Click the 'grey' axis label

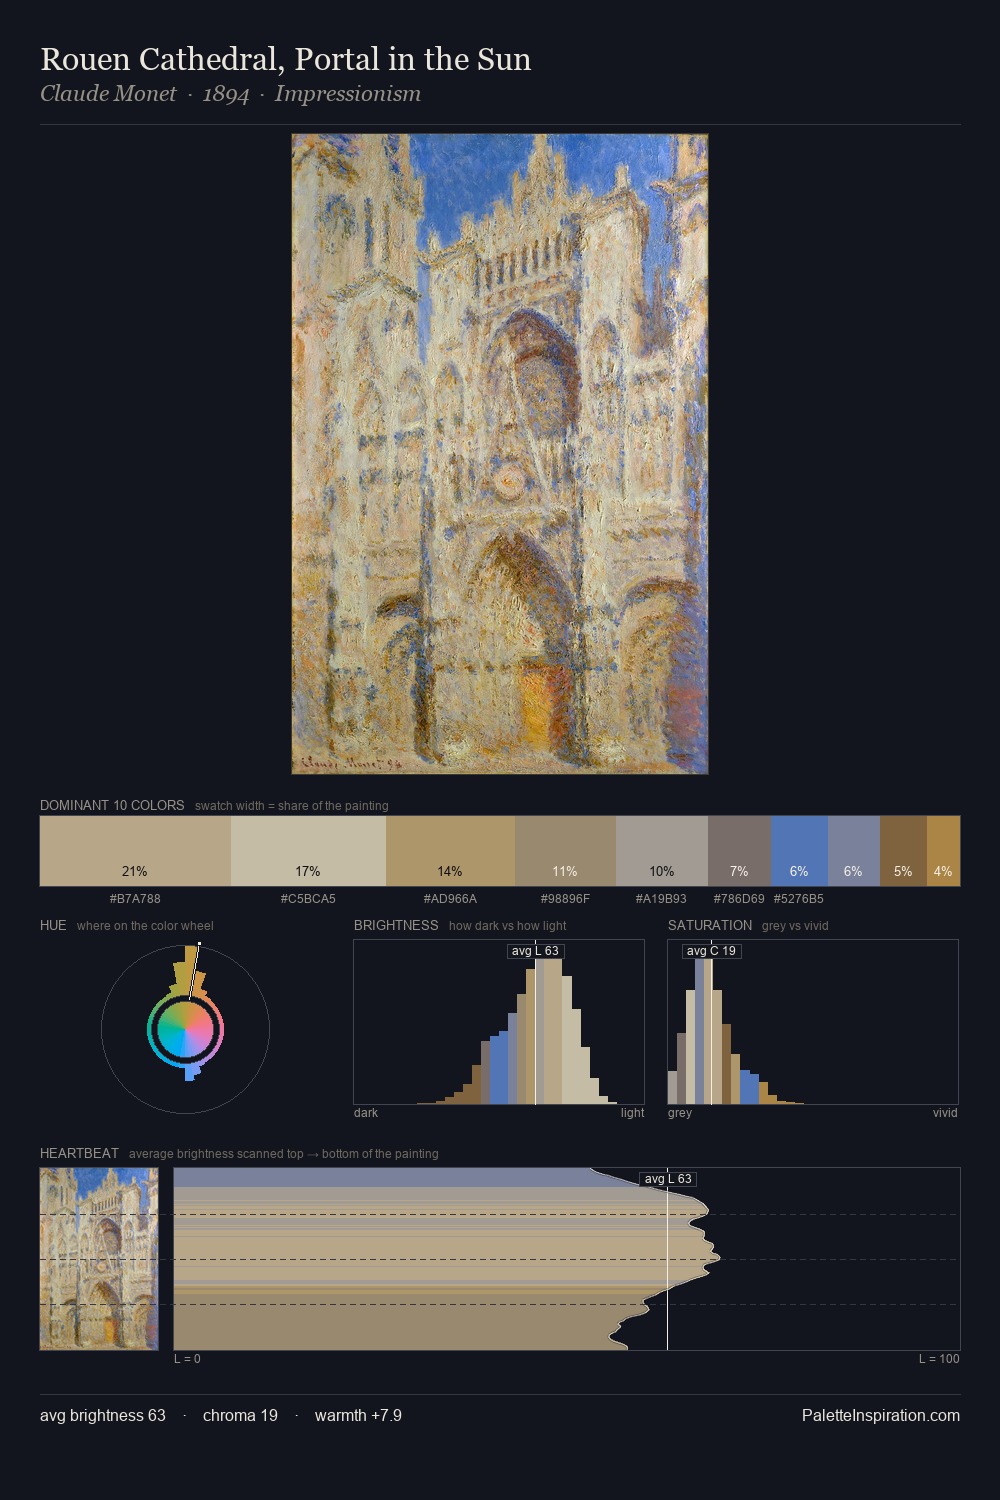tap(680, 1113)
